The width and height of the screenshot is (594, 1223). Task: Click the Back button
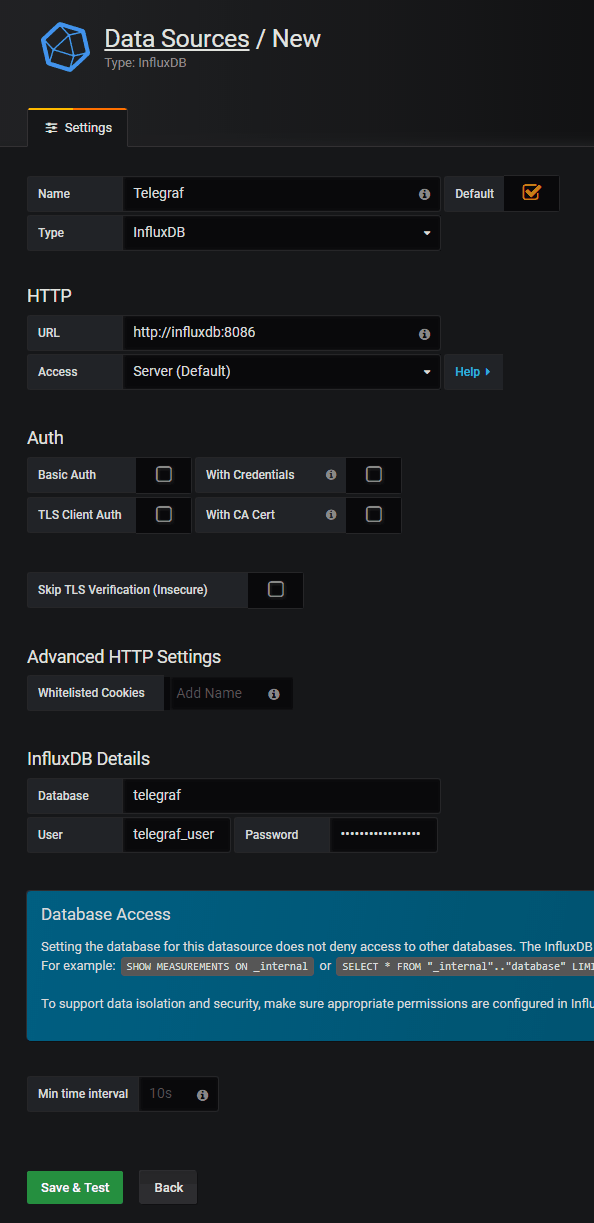[x=168, y=1187]
